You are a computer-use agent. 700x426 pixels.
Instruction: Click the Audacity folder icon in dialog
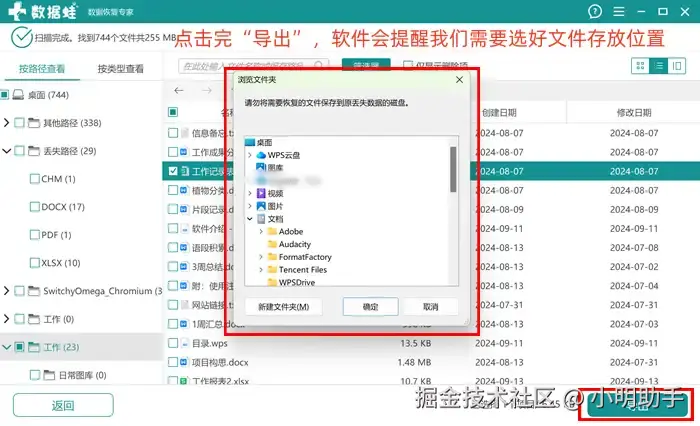272,244
